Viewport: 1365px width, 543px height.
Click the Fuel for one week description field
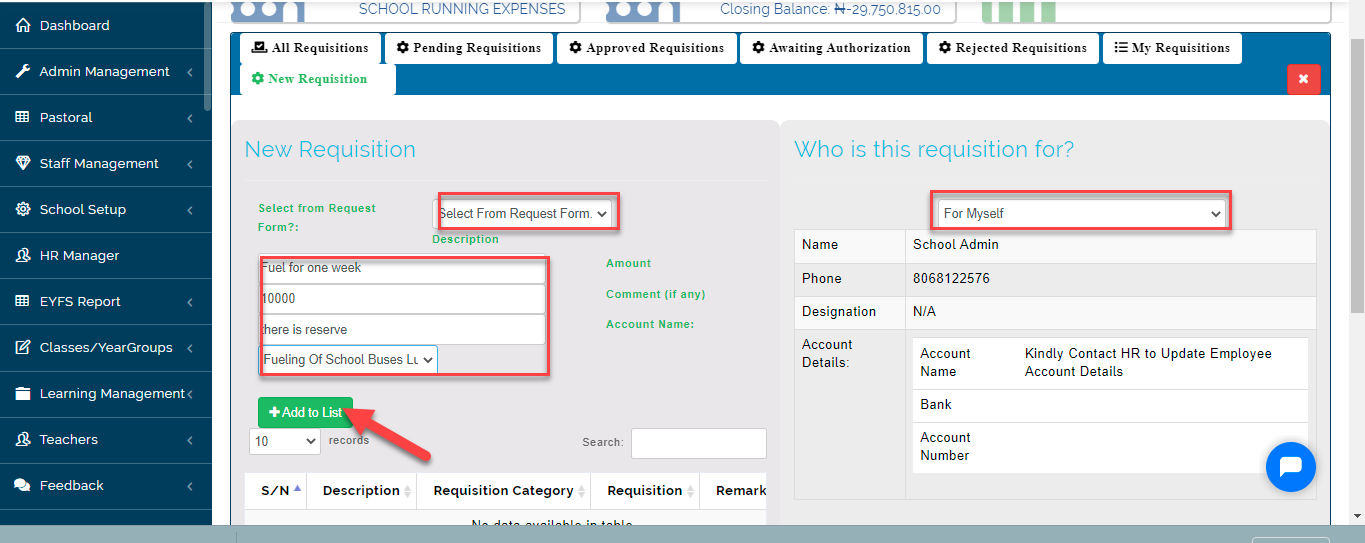[403, 268]
